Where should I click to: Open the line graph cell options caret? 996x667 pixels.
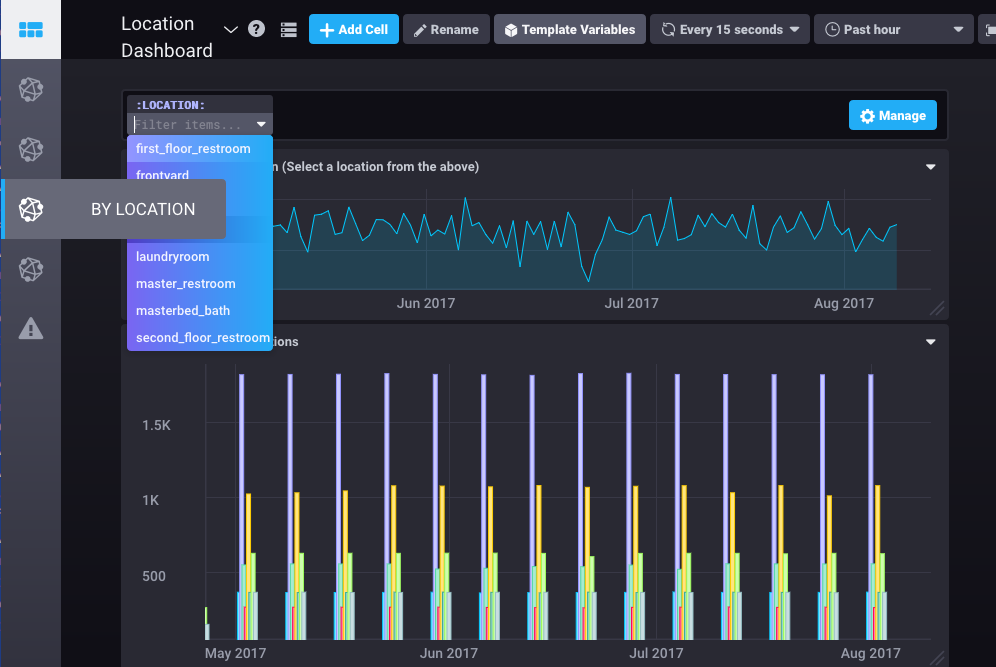pyautogui.click(x=931, y=167)
